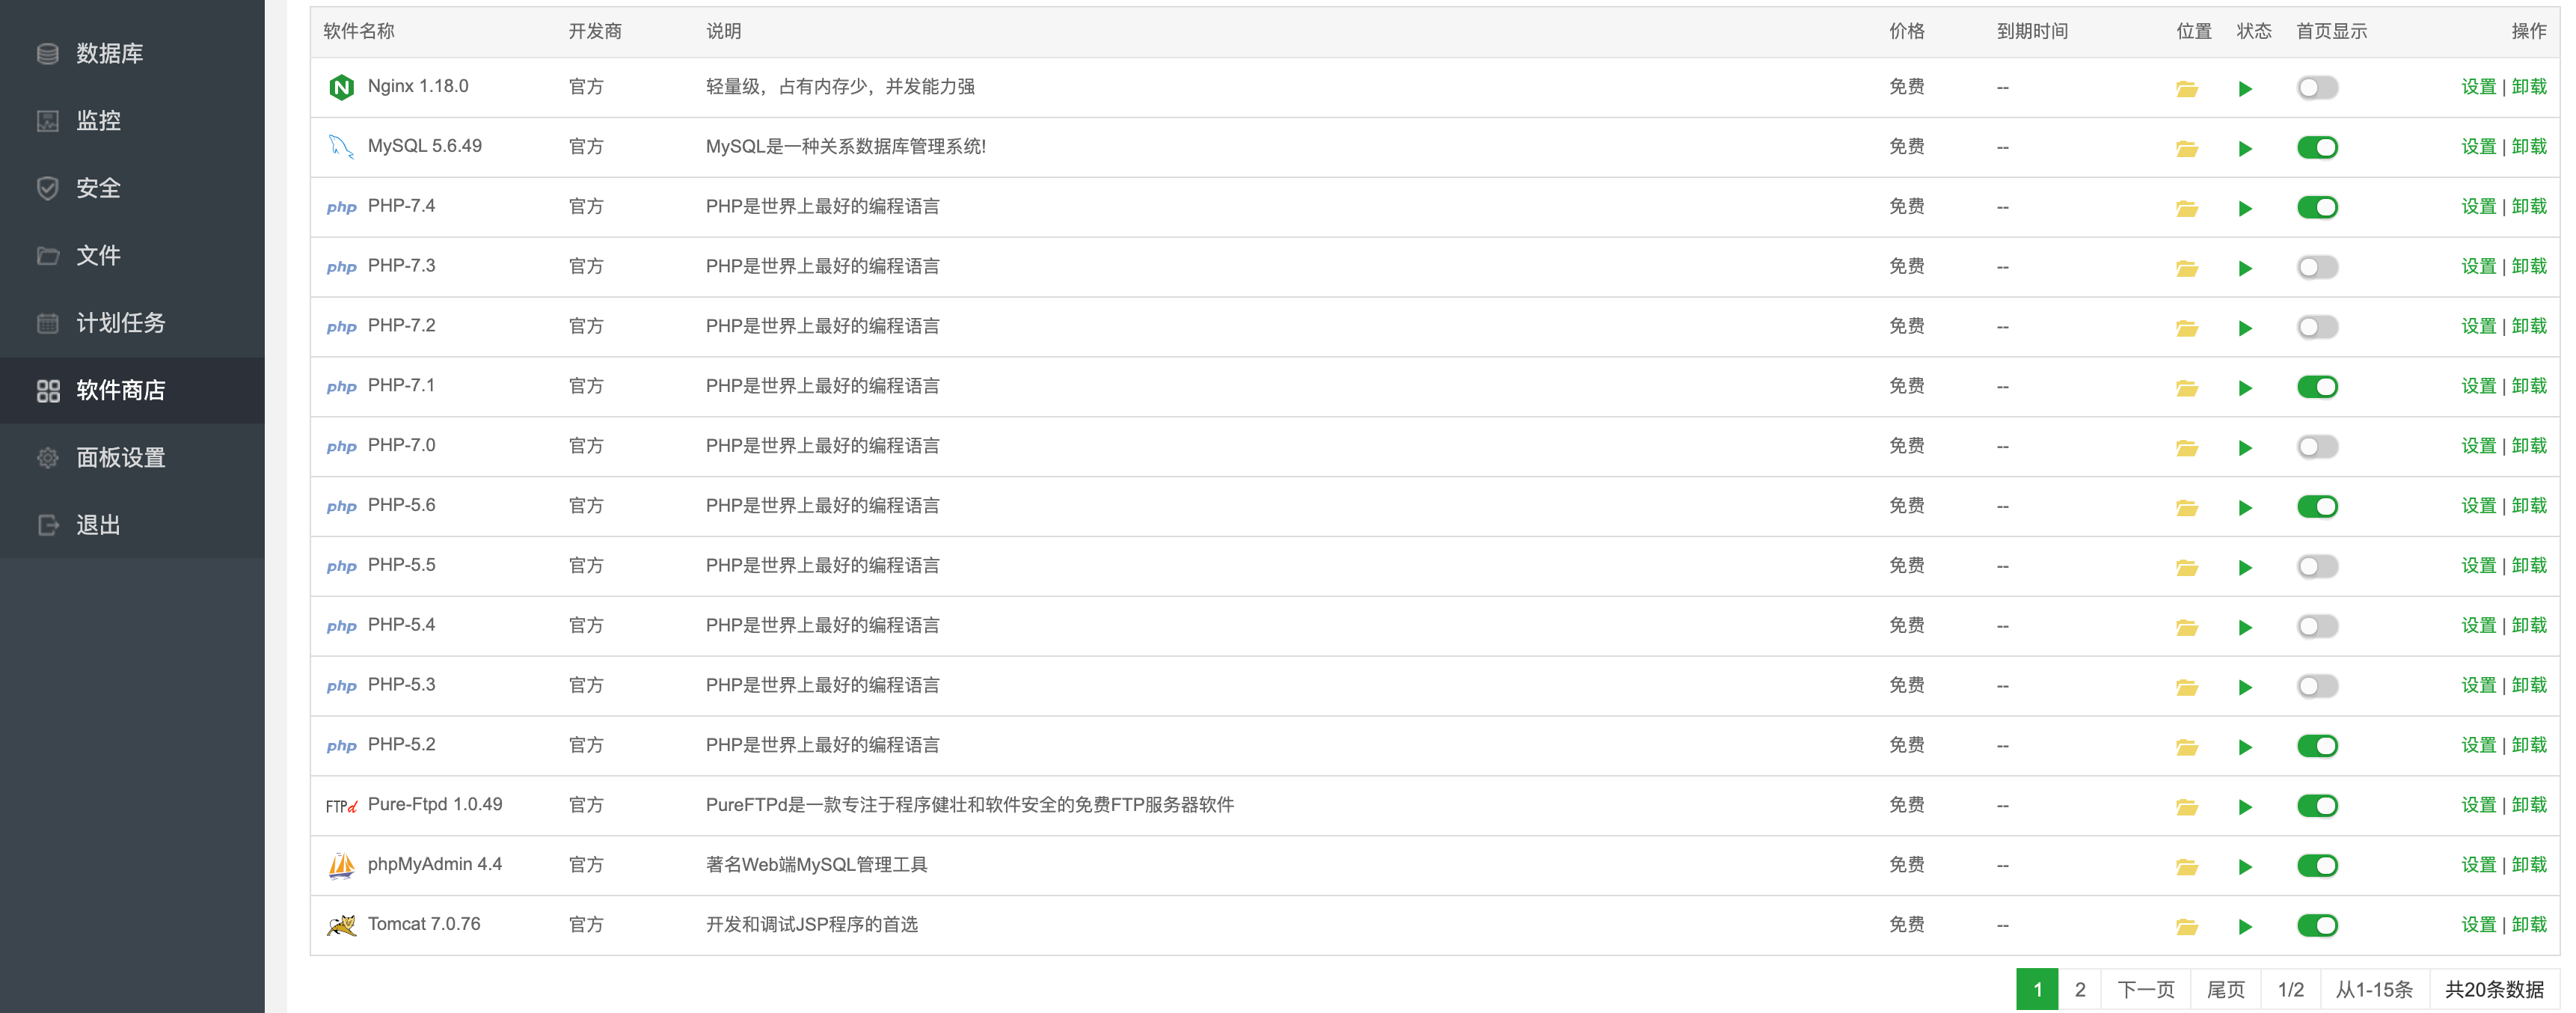
Task: Click 下一页 next page button
Action: pyautogui.click(x=2146, y=989)
